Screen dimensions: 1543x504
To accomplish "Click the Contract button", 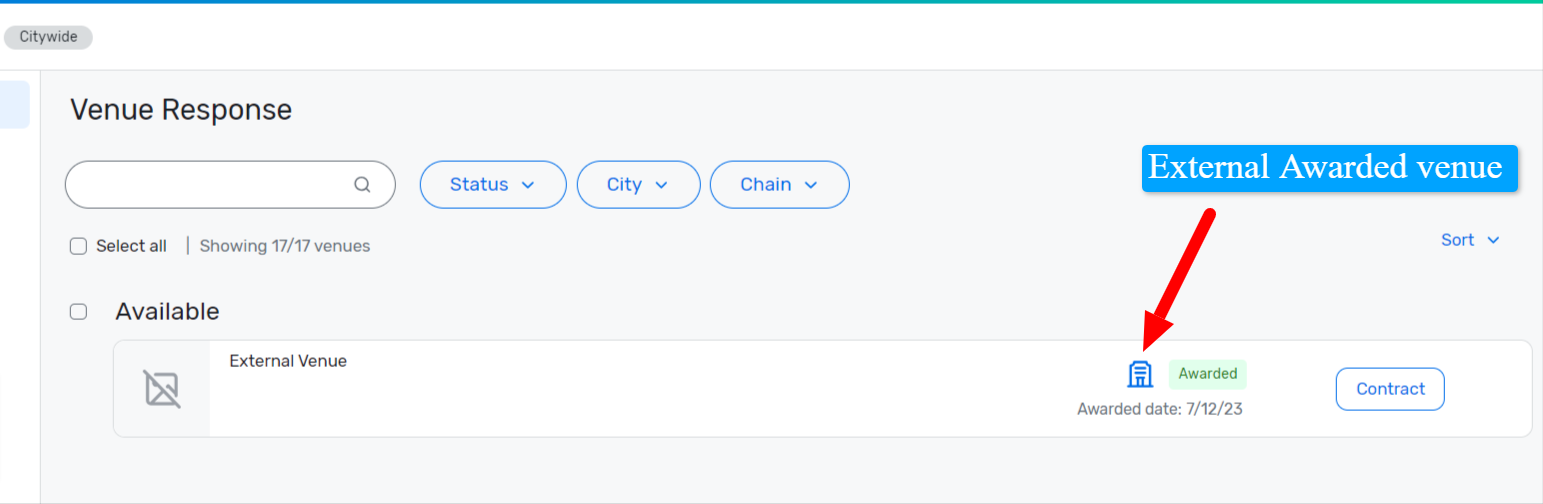I will click(1390, 389).
